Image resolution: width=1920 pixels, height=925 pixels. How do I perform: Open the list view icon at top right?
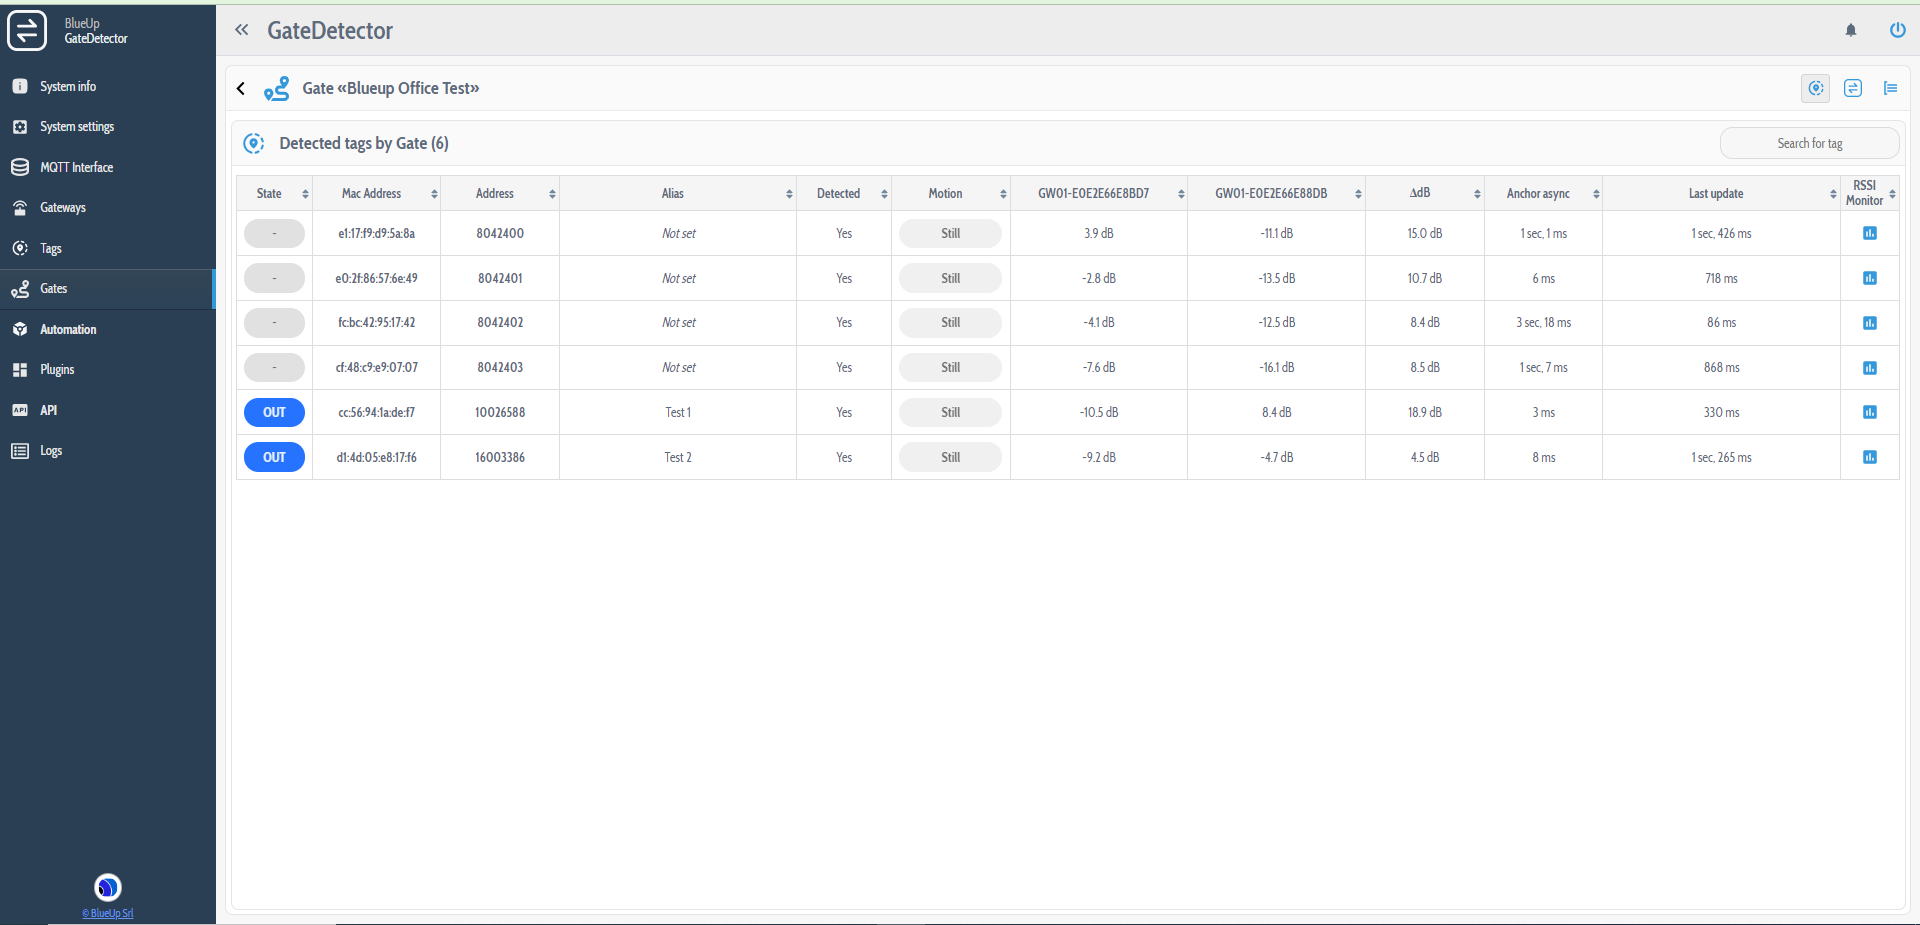tap(1890, 88)
